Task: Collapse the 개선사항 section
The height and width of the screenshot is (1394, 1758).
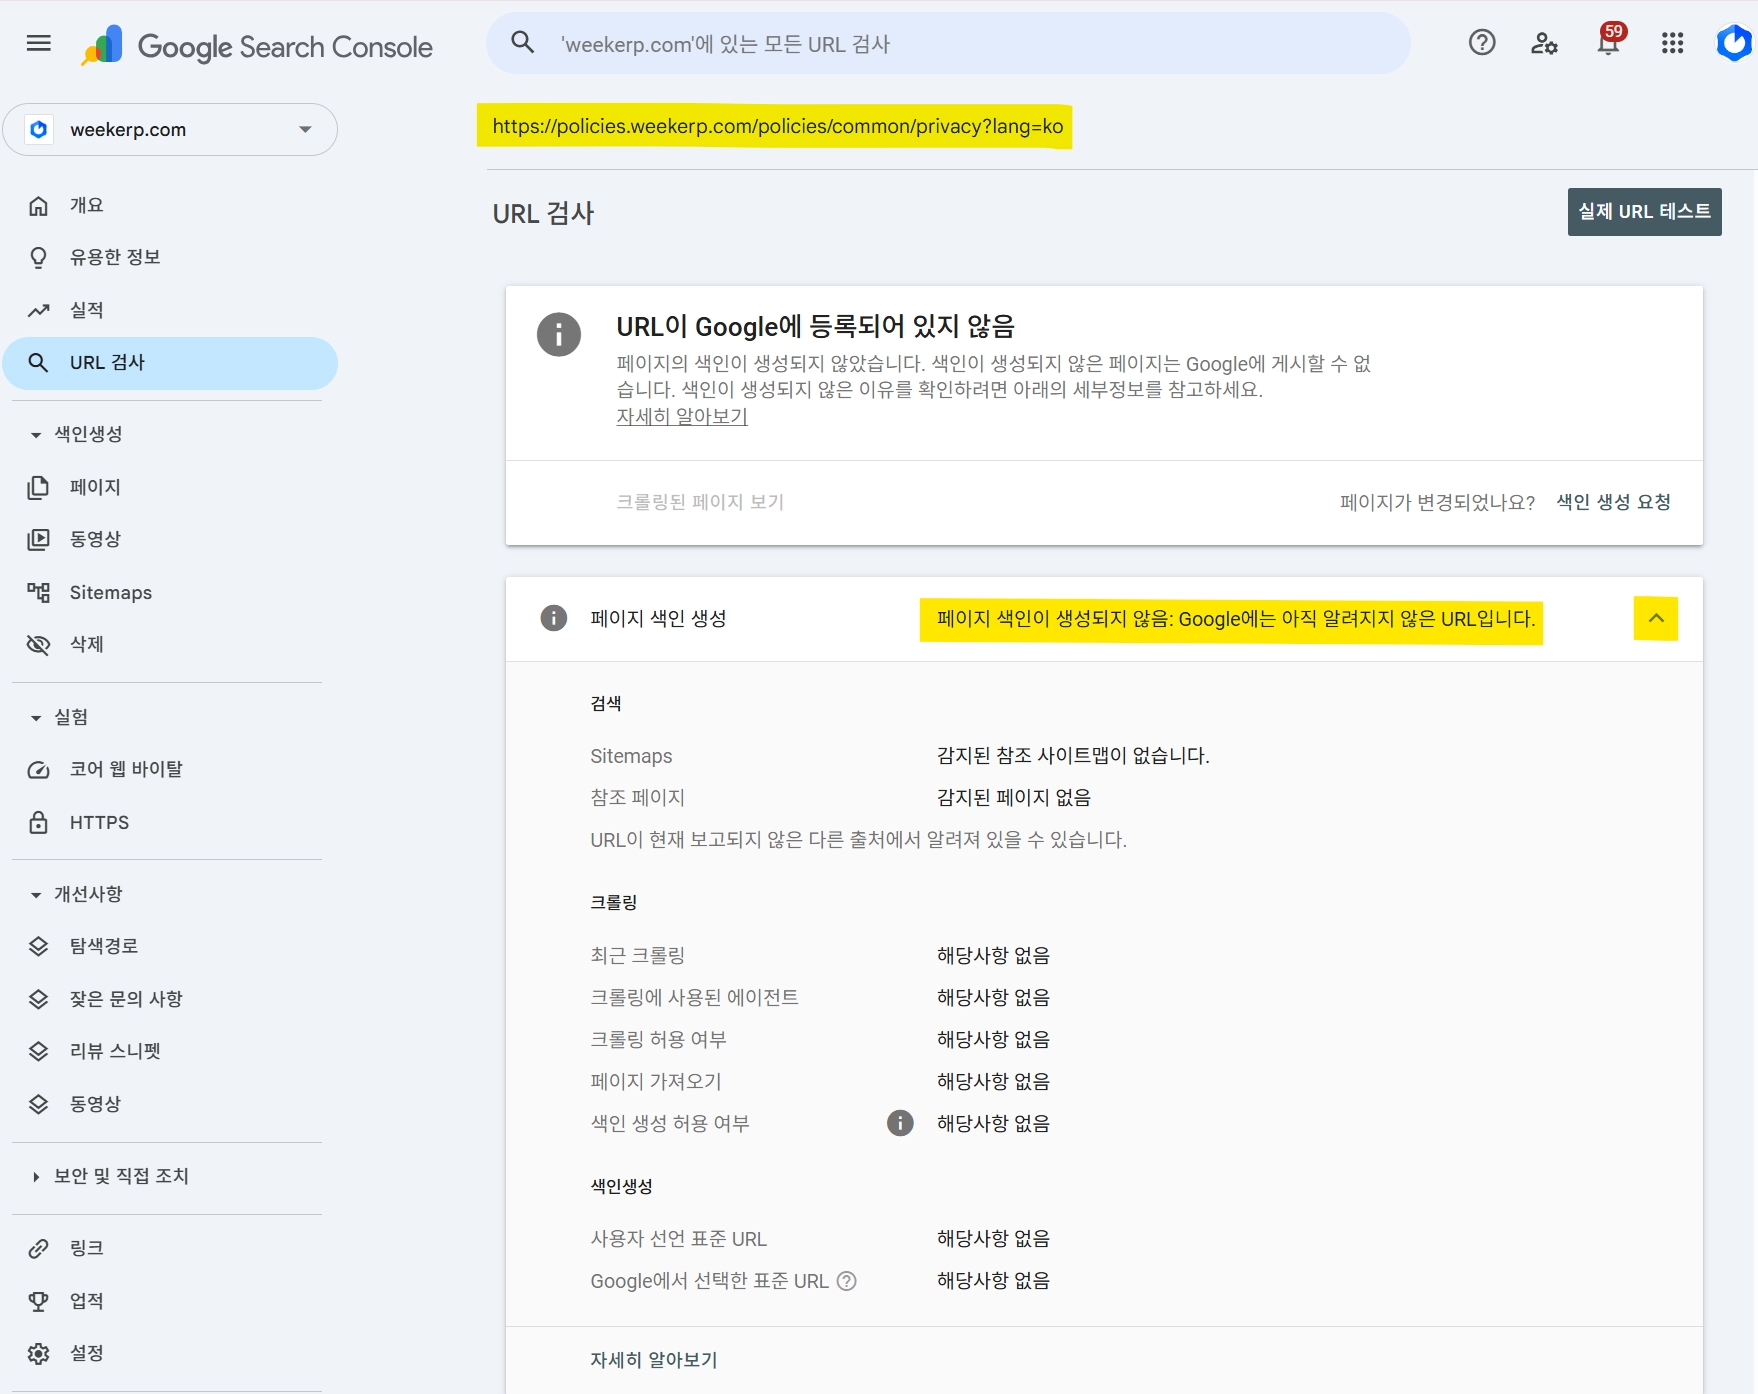Action: tap(36, 895)
